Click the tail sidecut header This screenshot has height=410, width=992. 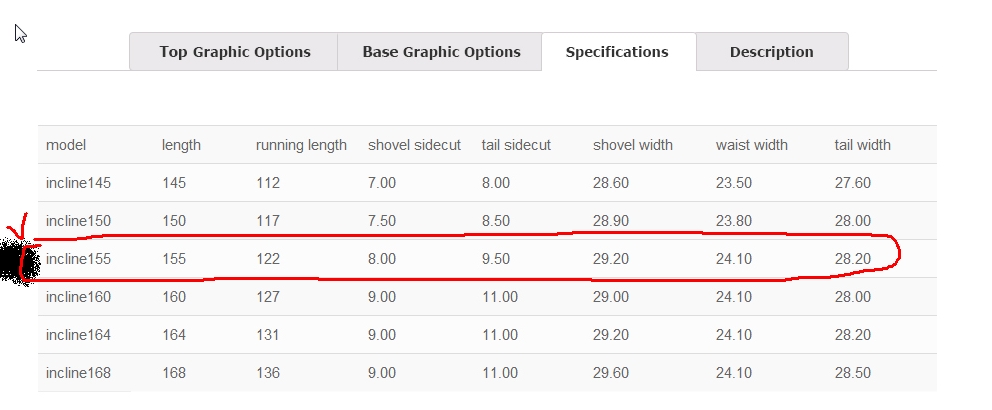516,145
